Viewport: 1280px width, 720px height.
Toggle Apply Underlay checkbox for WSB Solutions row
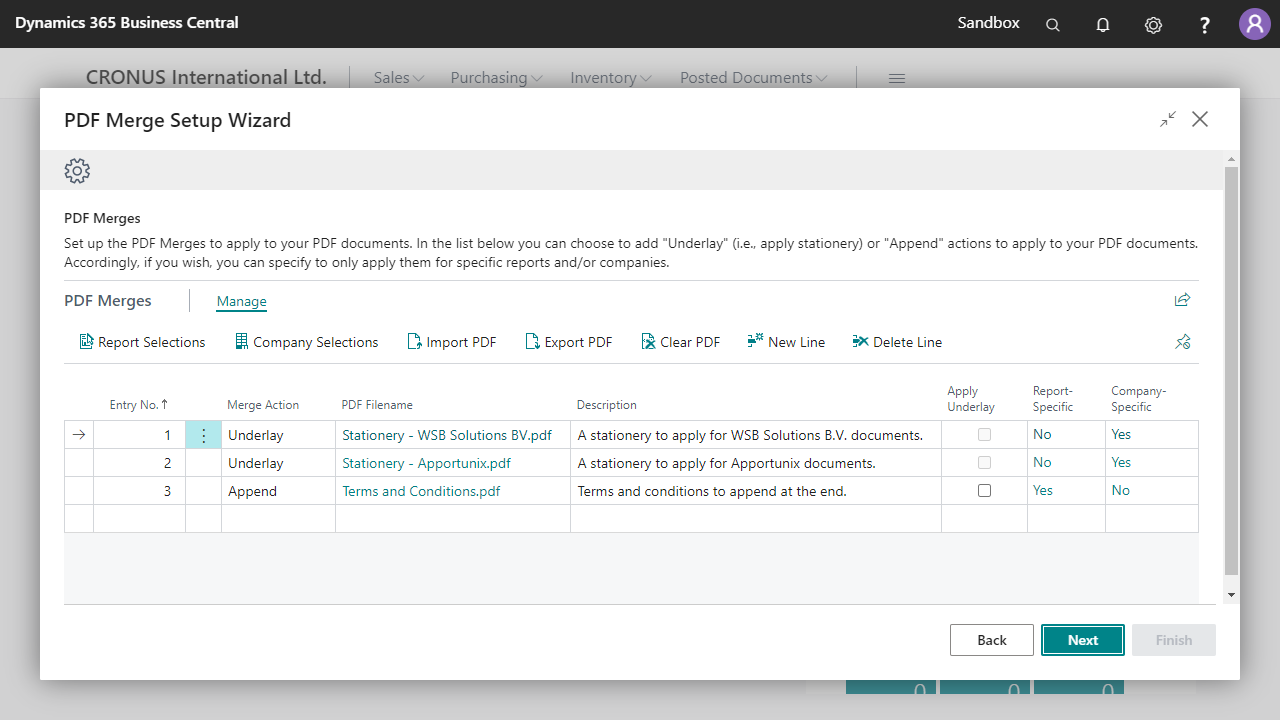point(984,435)
